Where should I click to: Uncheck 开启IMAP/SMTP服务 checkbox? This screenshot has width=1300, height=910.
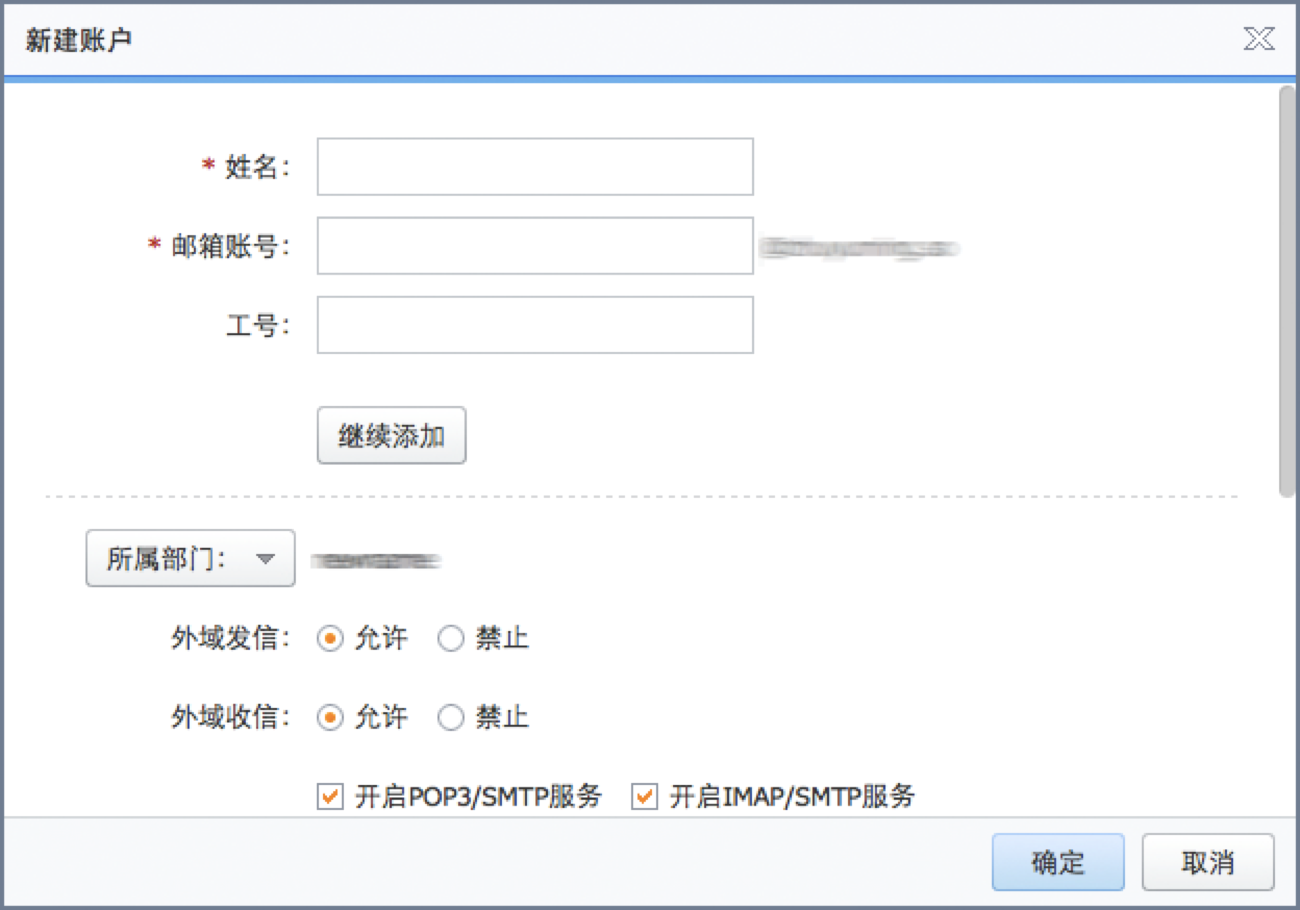coord(643,797)
